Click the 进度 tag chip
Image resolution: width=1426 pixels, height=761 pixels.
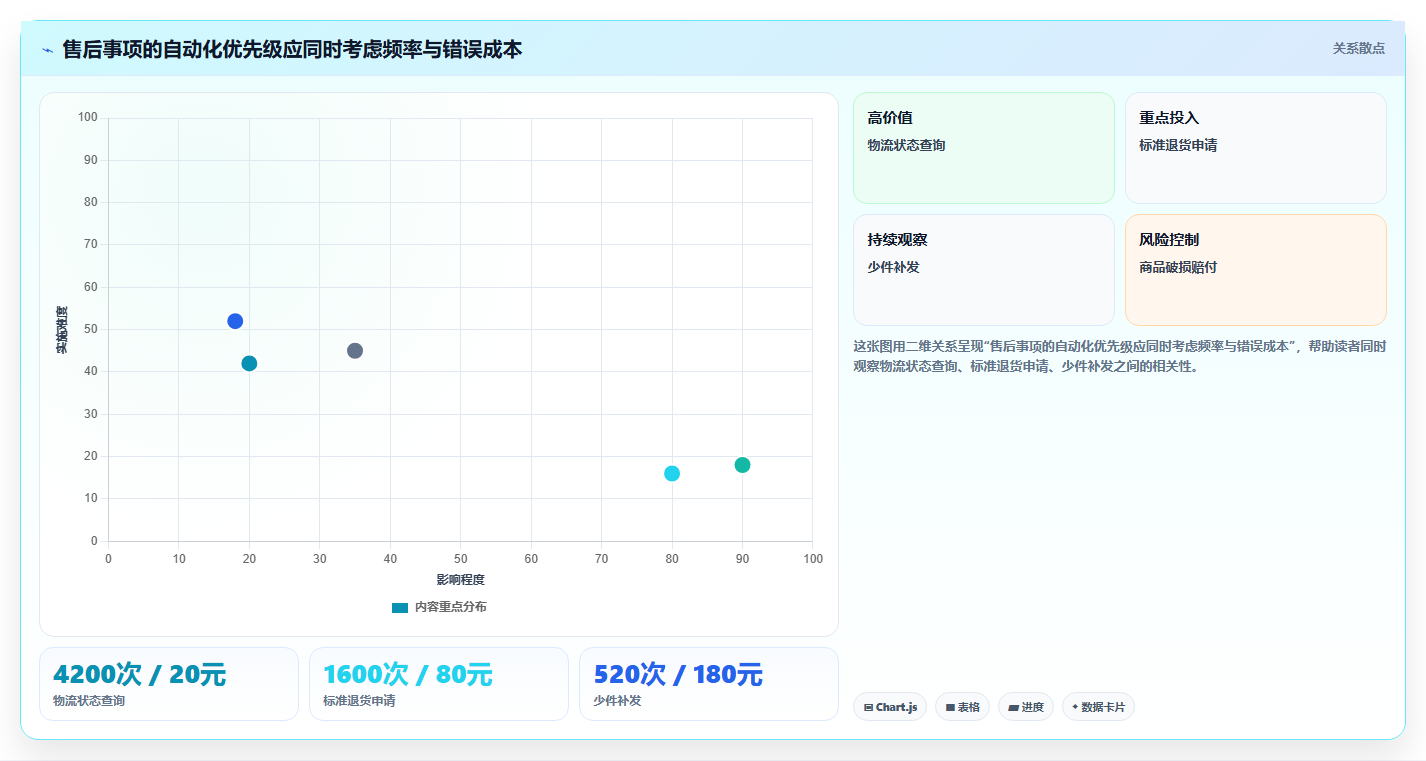tap(1026, 707)
